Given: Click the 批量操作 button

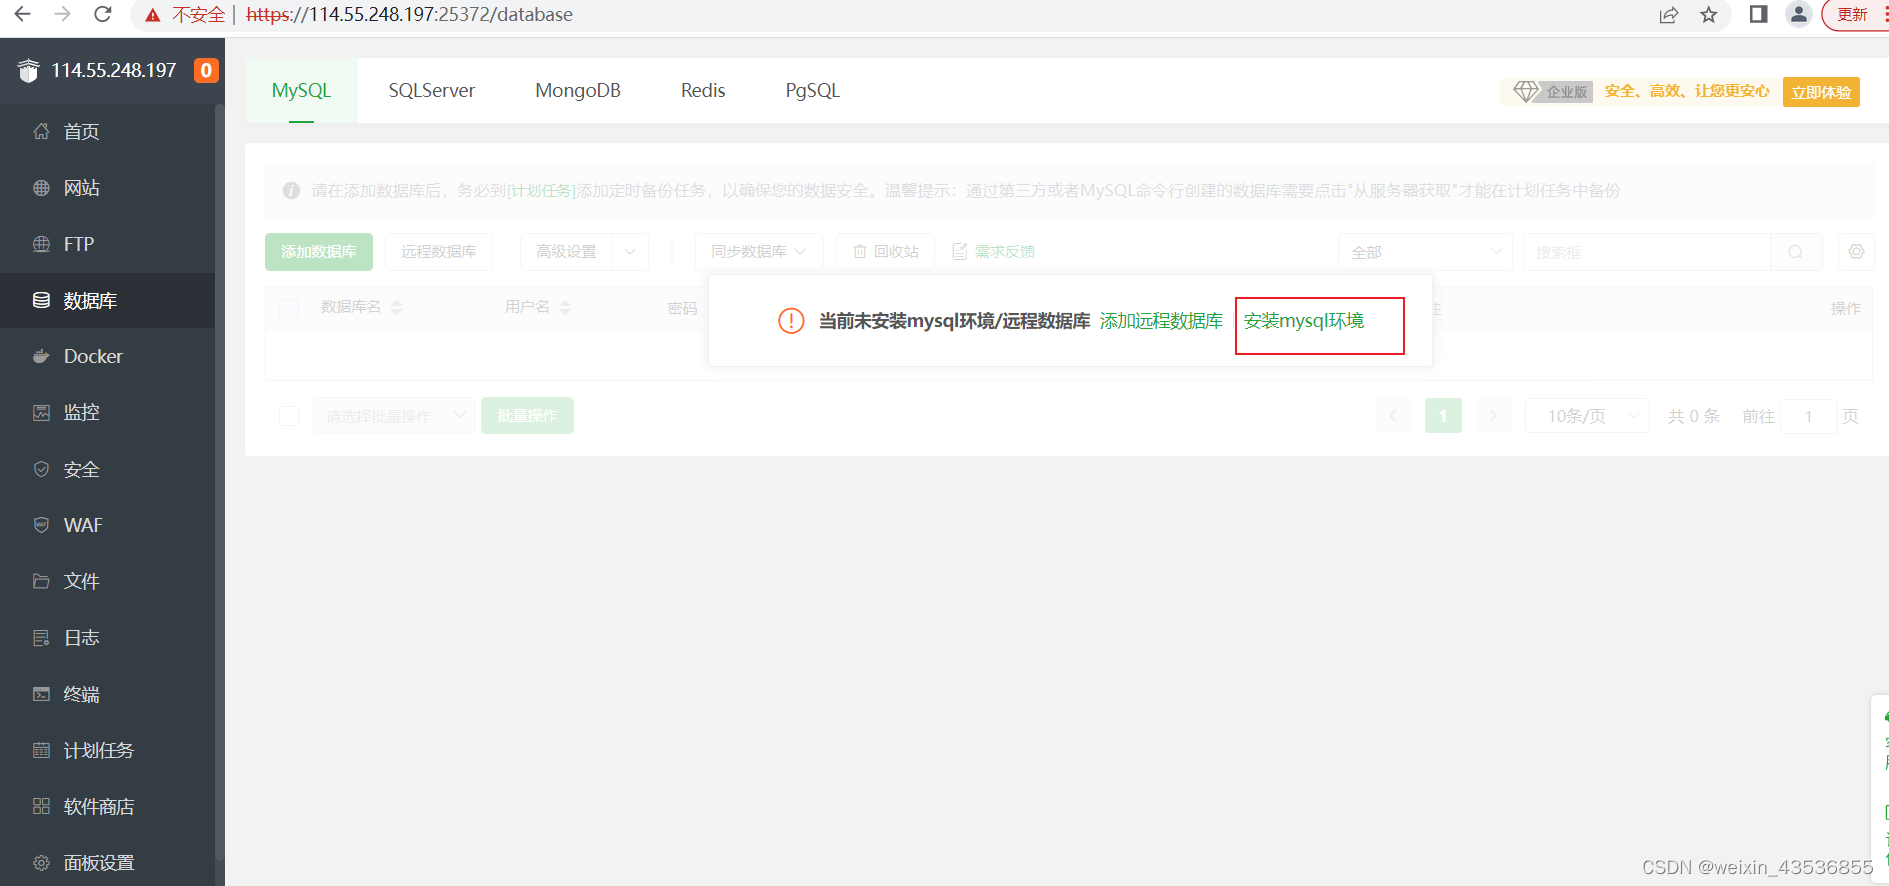Looking at the screenshot, I should point(528,416).
